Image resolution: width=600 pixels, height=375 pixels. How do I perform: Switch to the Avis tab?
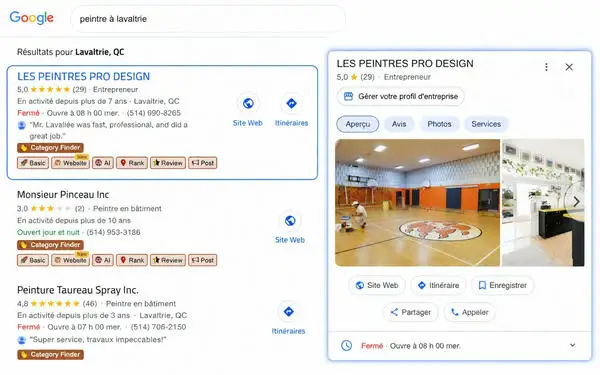point(399,124)
